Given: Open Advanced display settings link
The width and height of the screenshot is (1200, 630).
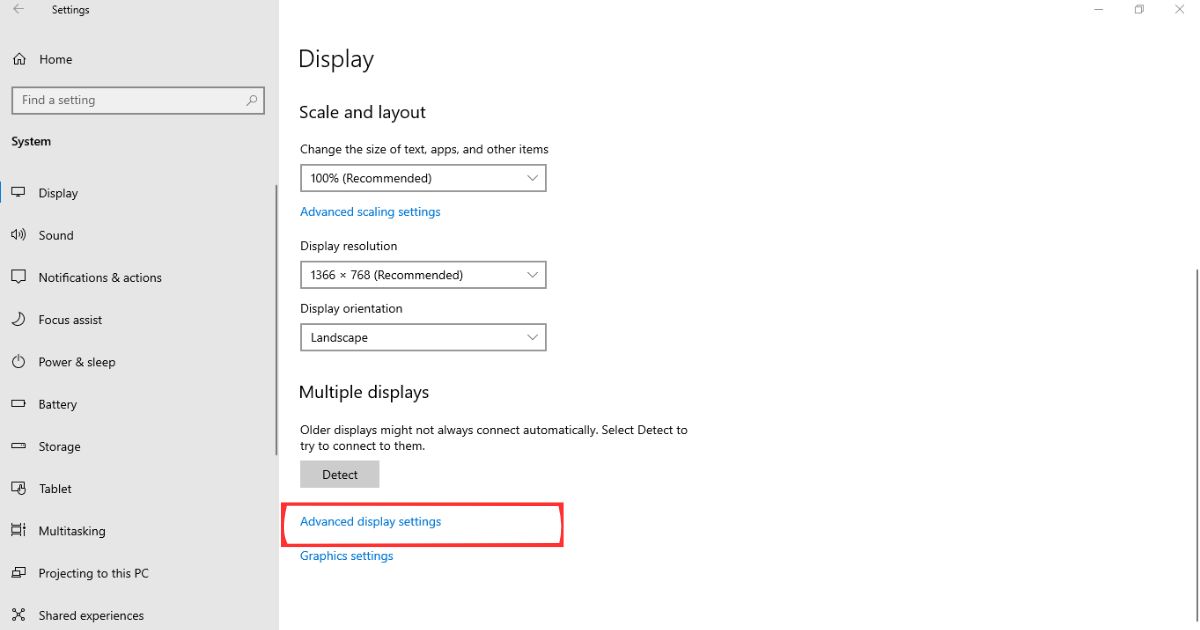Looking at the screenshot, I should [x=371, y=522].
